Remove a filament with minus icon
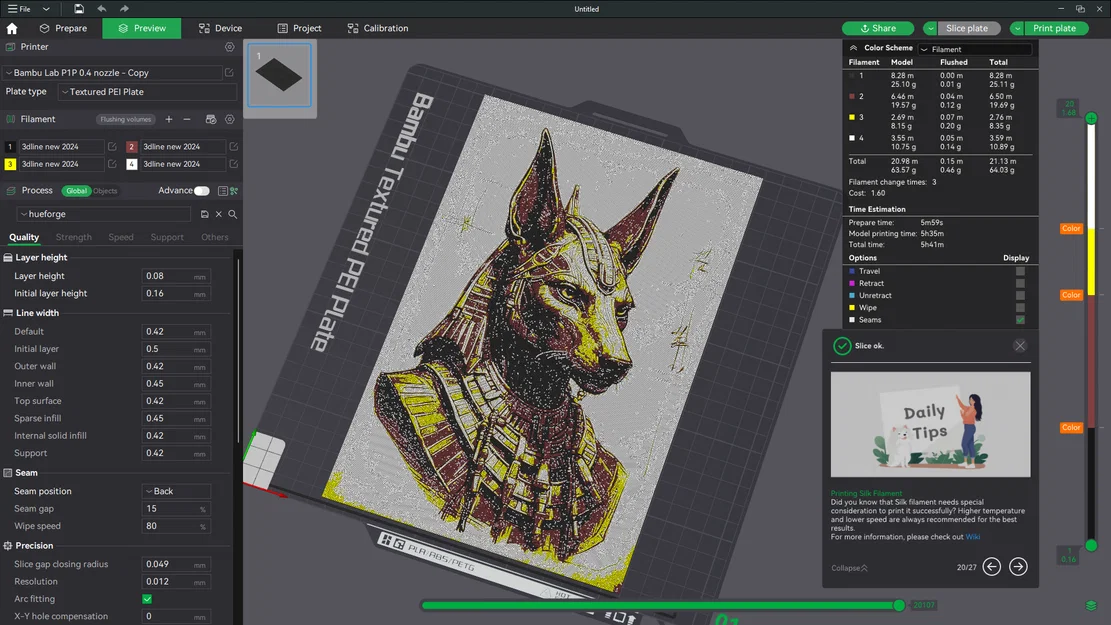This screenshot has width=1111, height=625. coord(187,119)
